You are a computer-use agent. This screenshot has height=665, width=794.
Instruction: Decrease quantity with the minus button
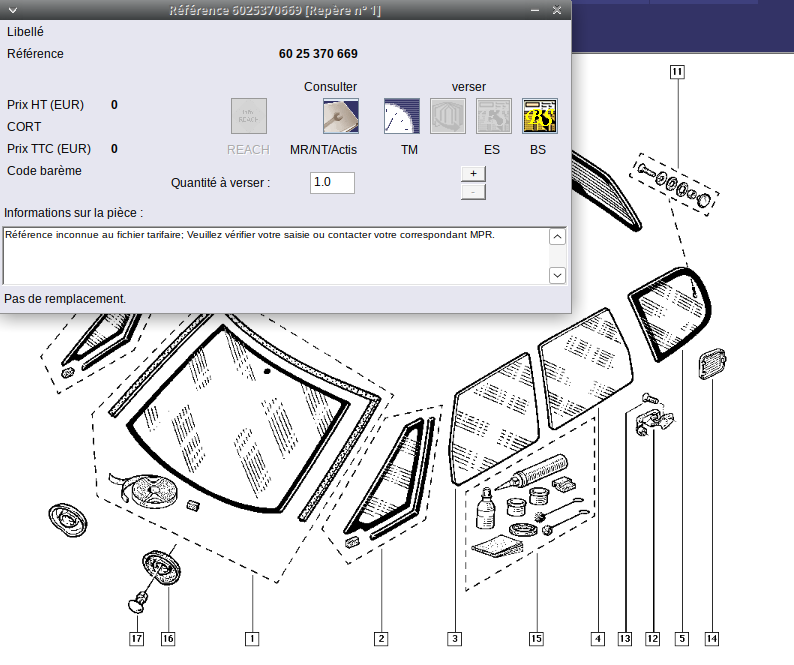click(x=473, y=191)
